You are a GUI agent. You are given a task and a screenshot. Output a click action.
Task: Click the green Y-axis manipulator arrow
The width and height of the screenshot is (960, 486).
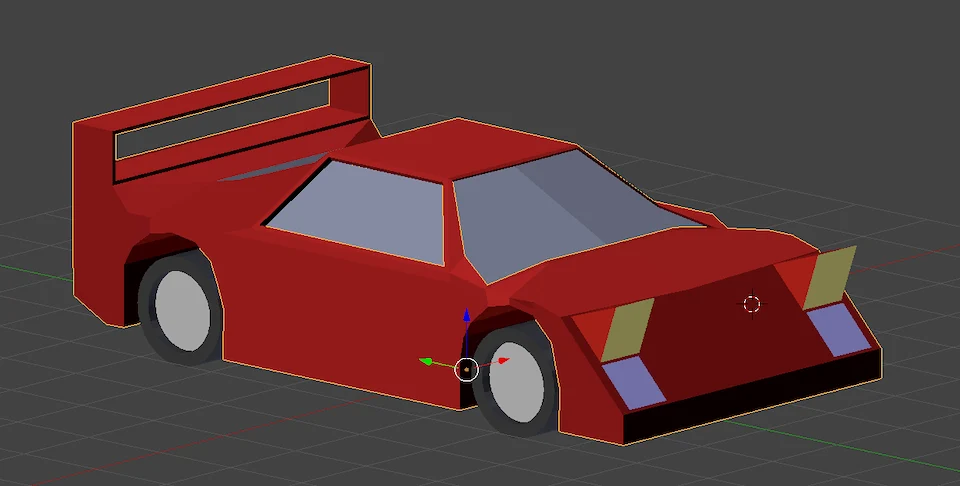(427, 362)
